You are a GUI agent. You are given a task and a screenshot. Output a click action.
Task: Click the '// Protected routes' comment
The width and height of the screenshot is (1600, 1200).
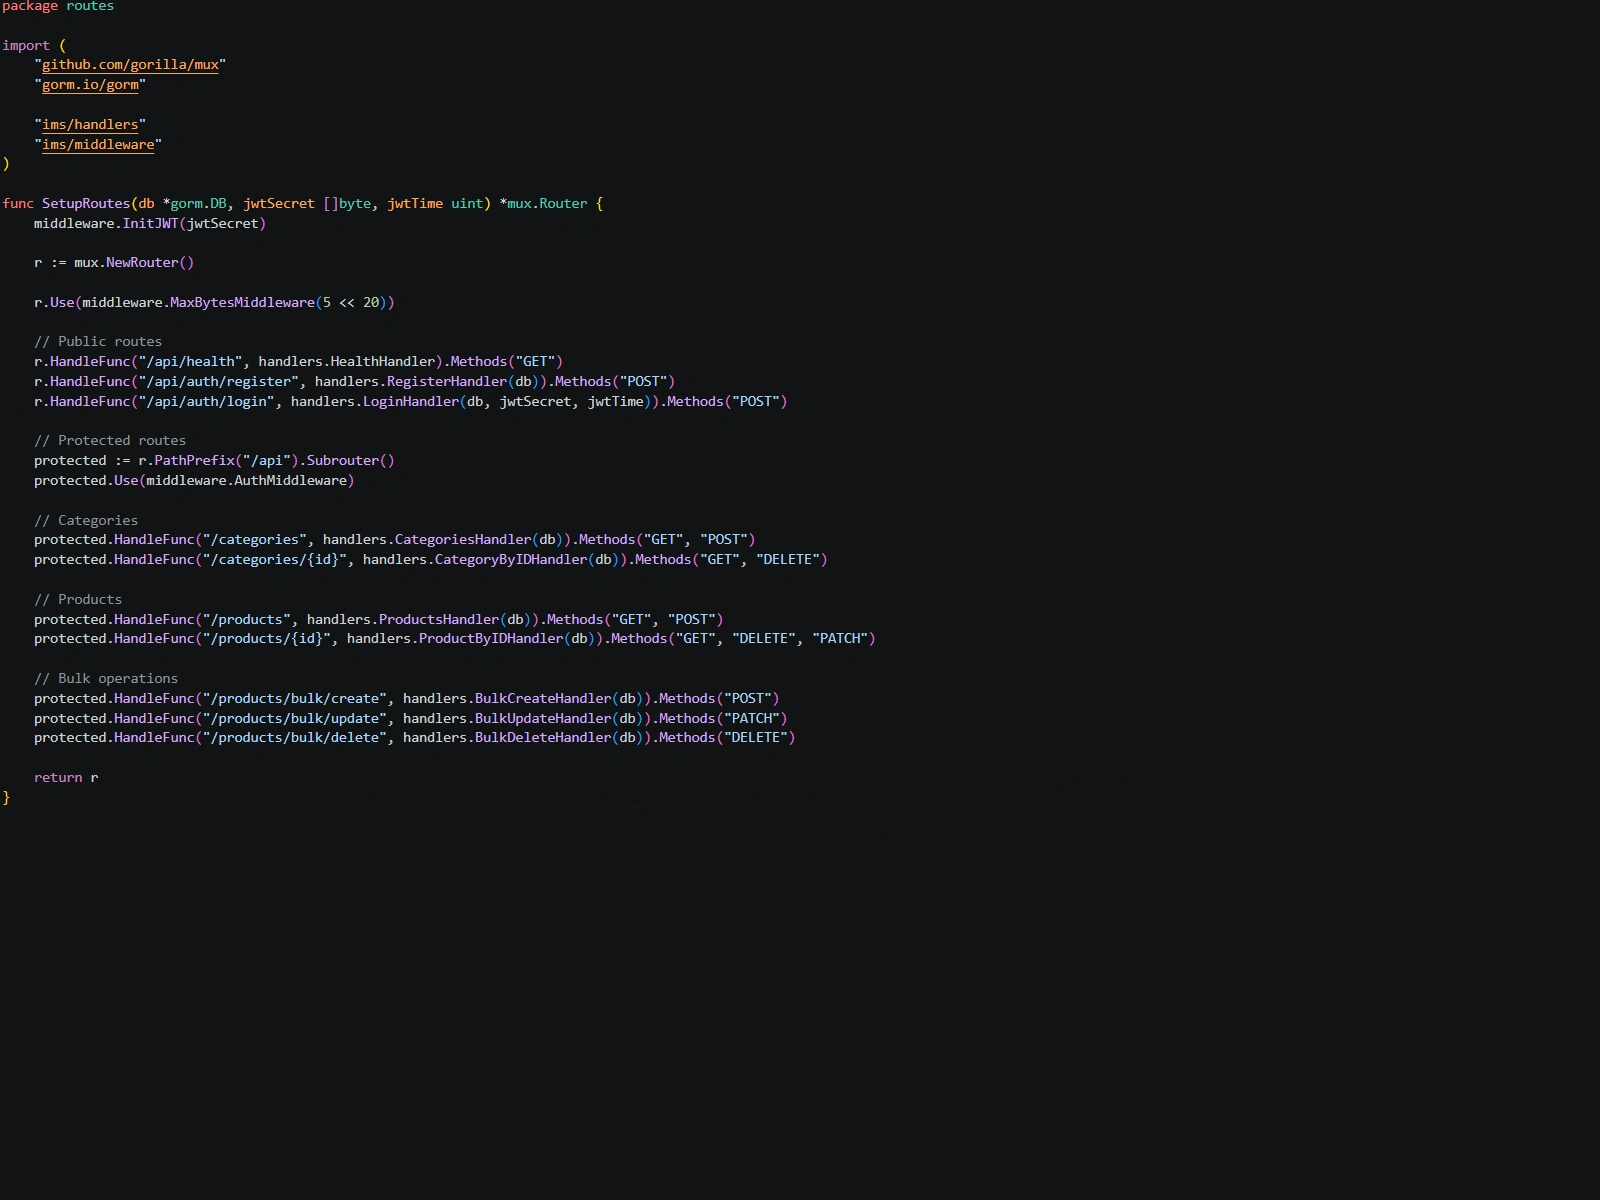point(110,440)
